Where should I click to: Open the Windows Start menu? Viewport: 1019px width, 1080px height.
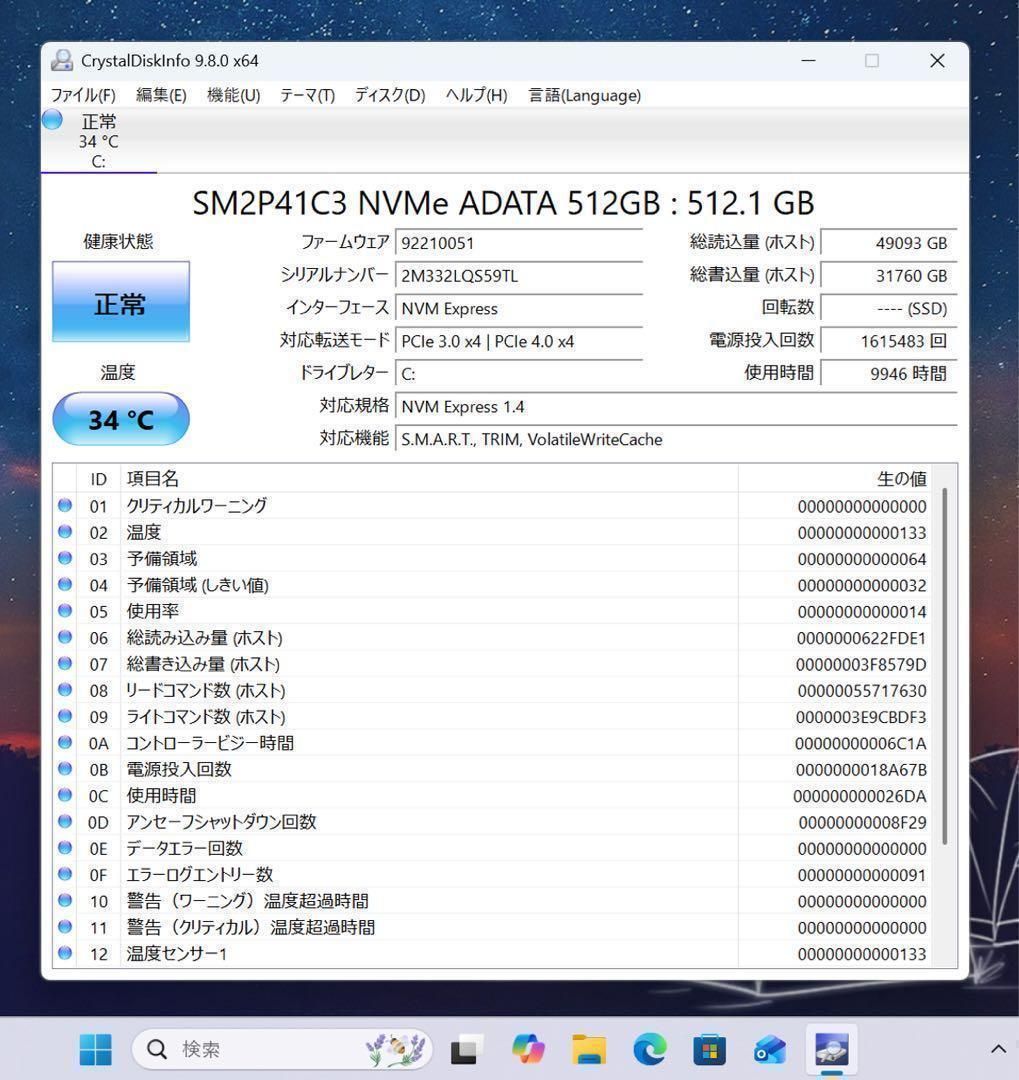coord(96,1049)
